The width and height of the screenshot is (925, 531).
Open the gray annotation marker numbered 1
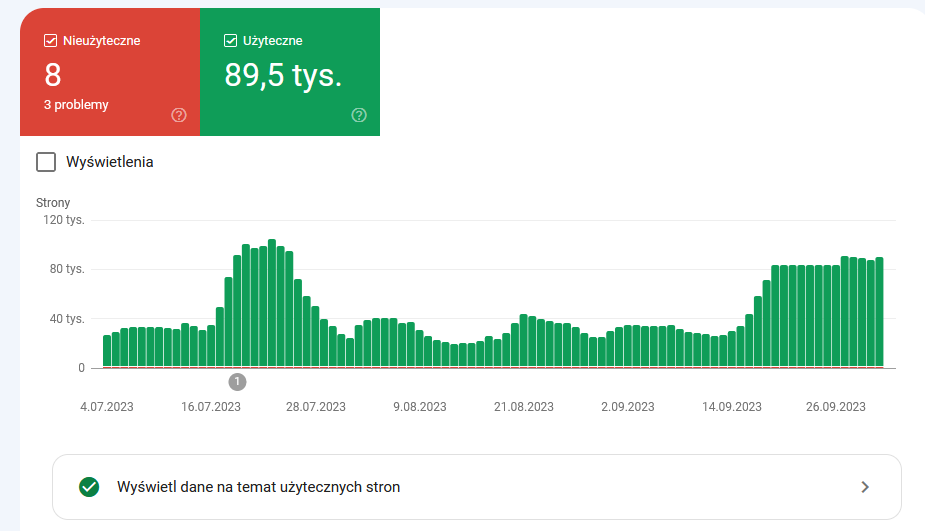pos(237,382)
